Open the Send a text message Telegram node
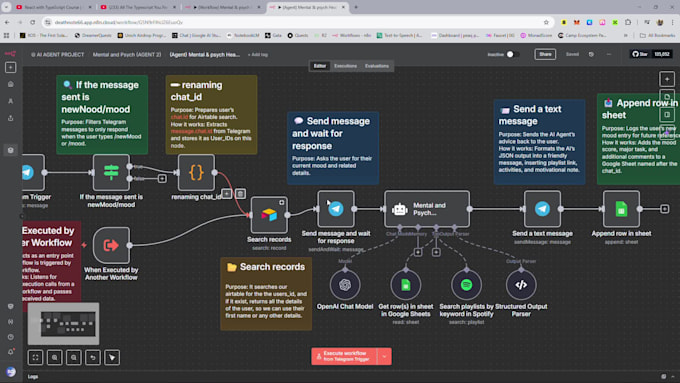The width and height of the screenshot is (680, 383). point(542,209)
